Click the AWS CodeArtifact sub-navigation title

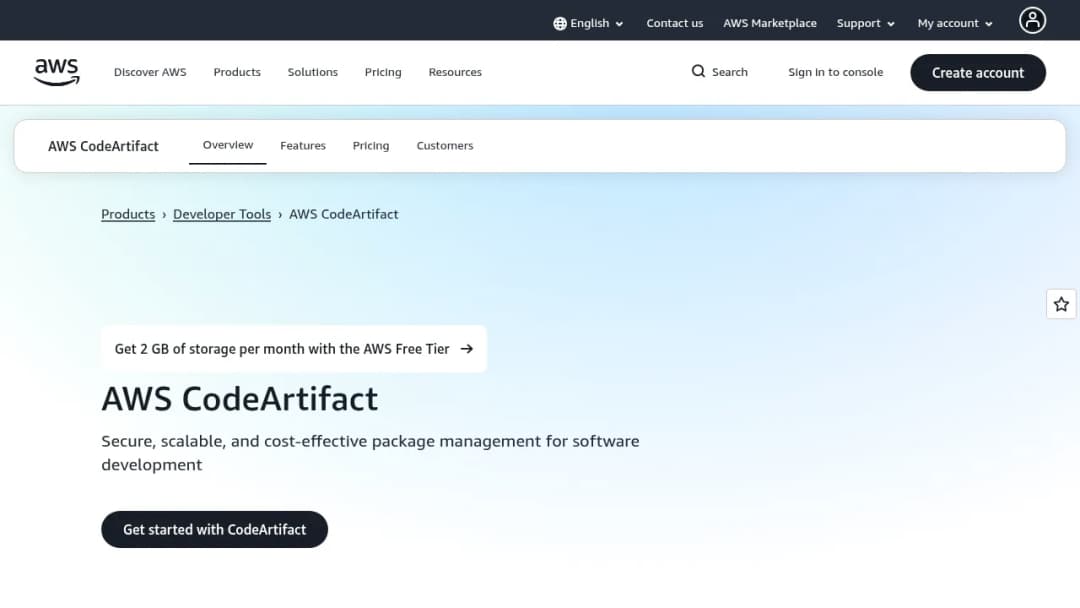click(103, 146)
